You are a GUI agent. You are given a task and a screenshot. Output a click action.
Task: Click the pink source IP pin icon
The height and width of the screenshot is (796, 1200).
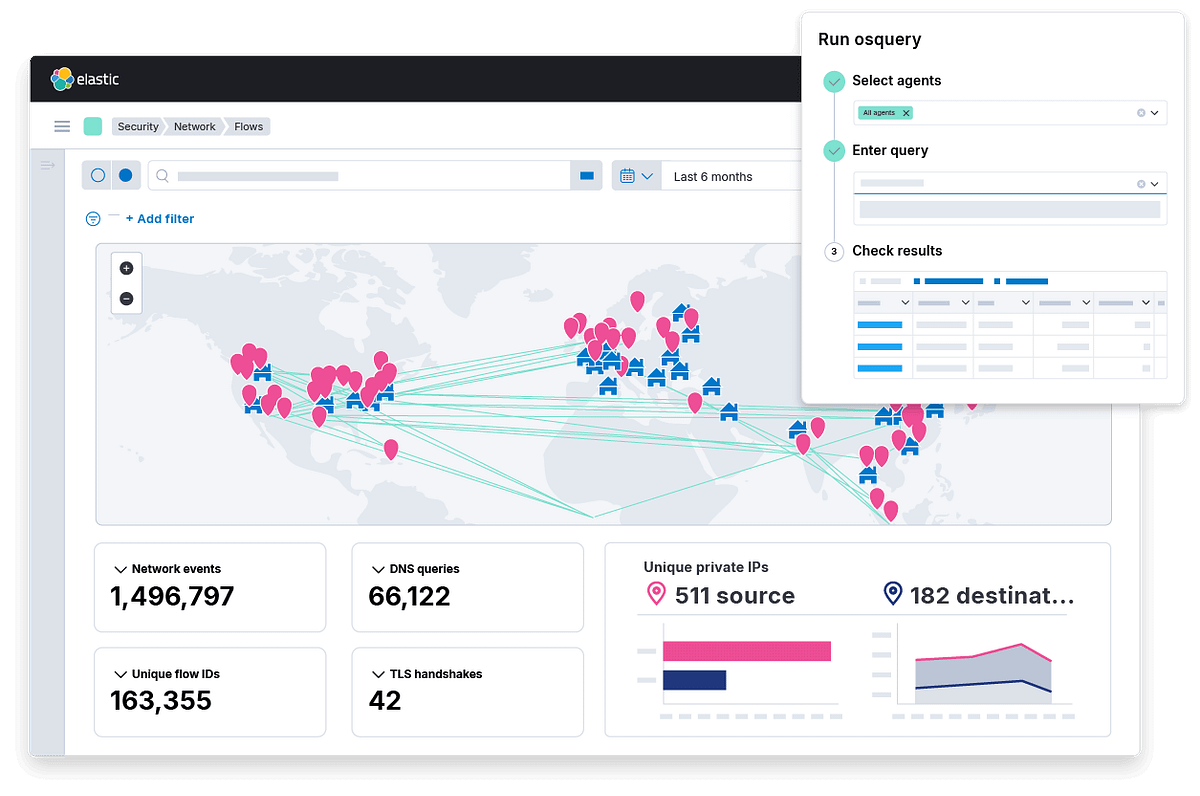coord(657,594)
